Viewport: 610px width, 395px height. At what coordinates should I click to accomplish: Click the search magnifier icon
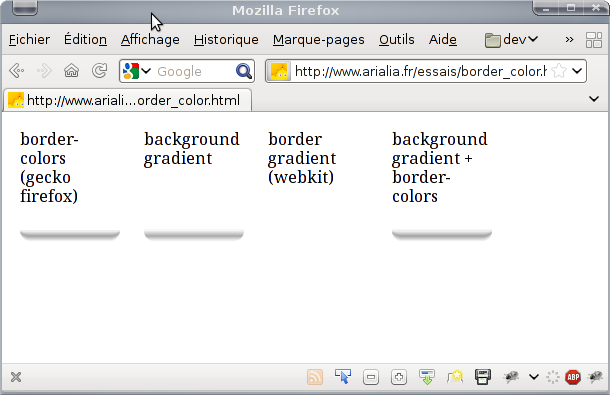click(244, 71)
